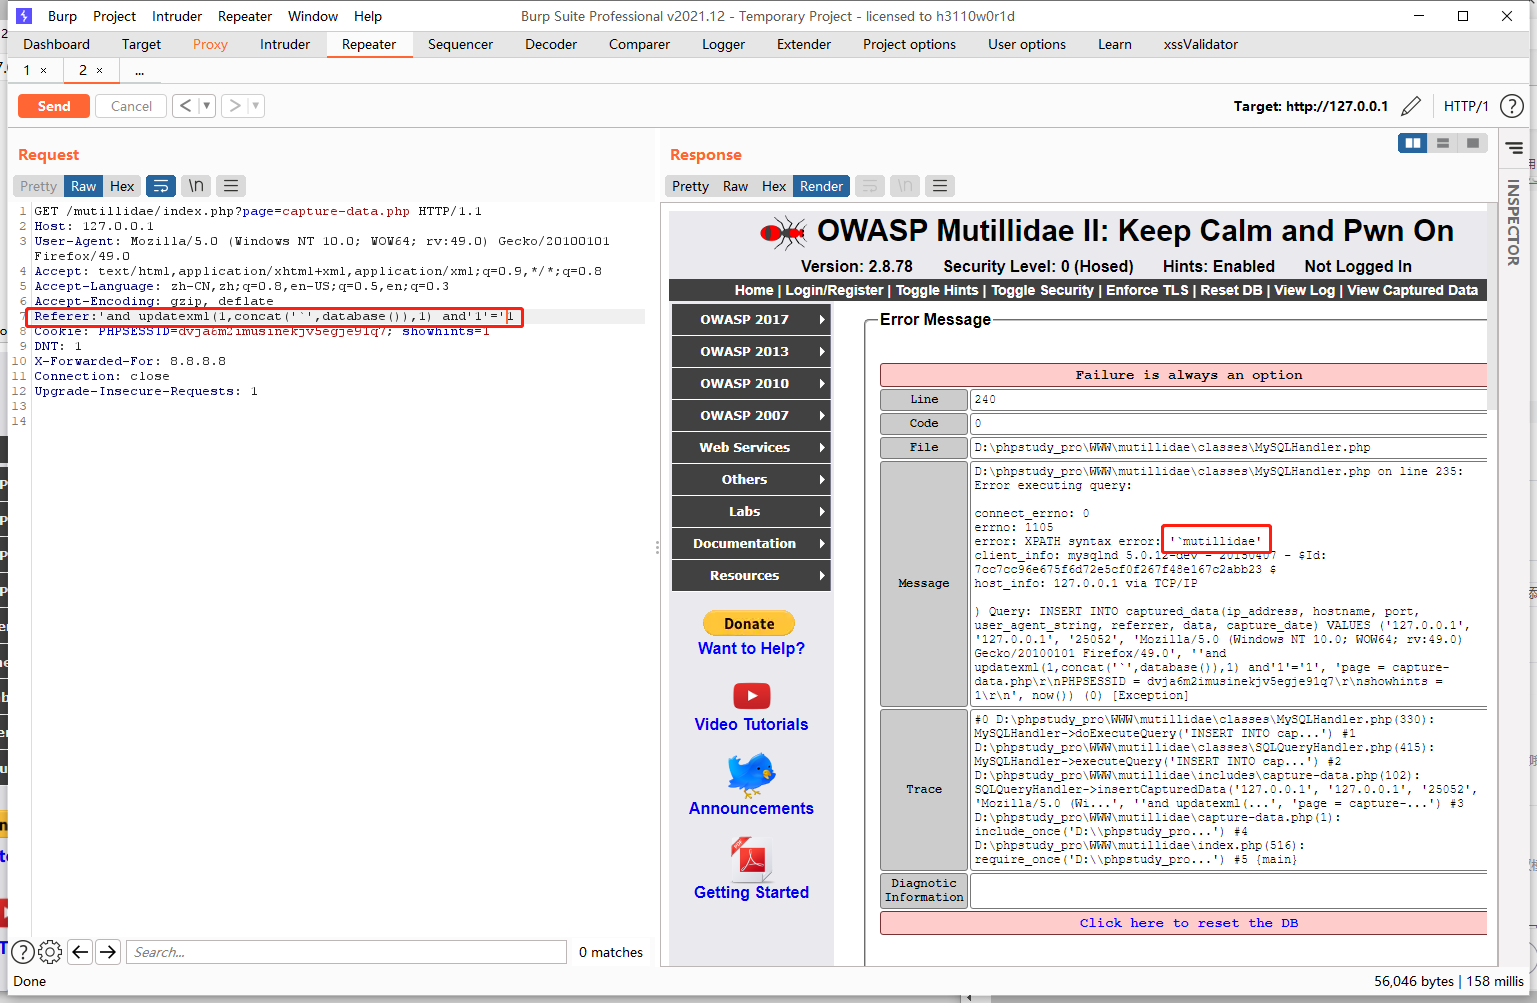Switch Request view to Pretty
The height and width of the screenshot is (1003, 1537).
(38, 186)
